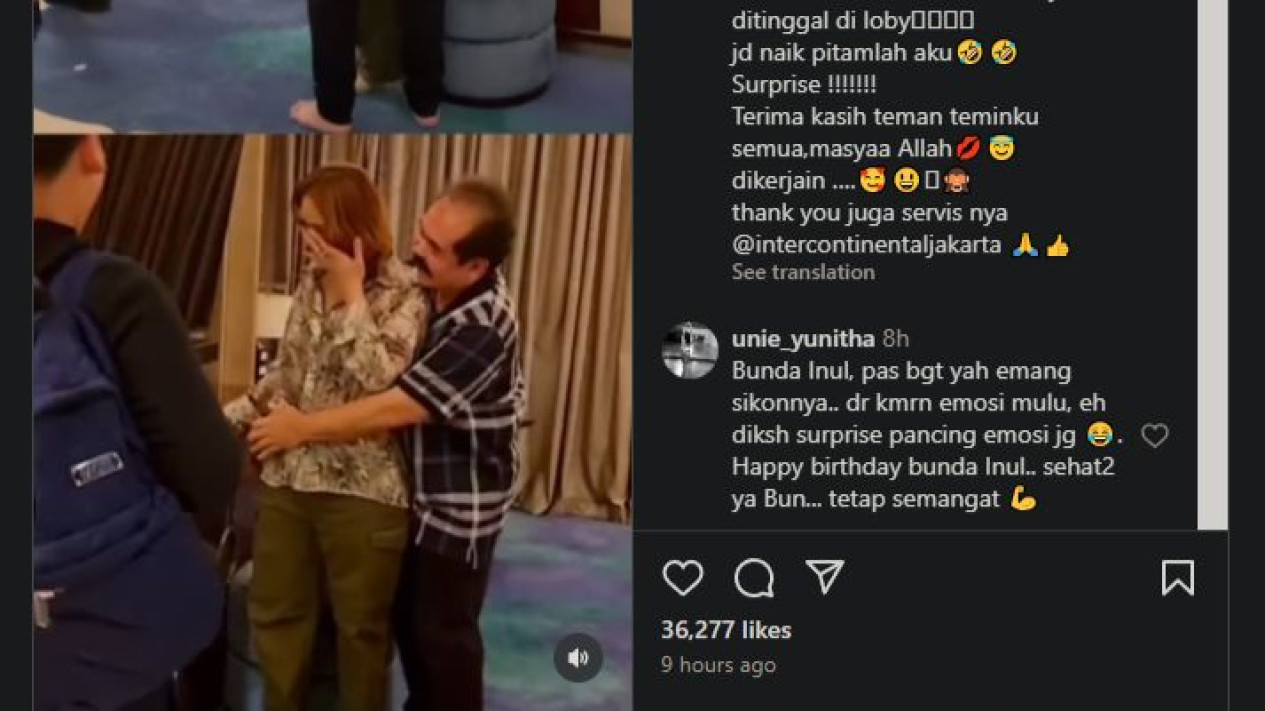The height and width of the screenshot is (711, 1265).
Task: View the 36,277 likes list
Action: 726,630
